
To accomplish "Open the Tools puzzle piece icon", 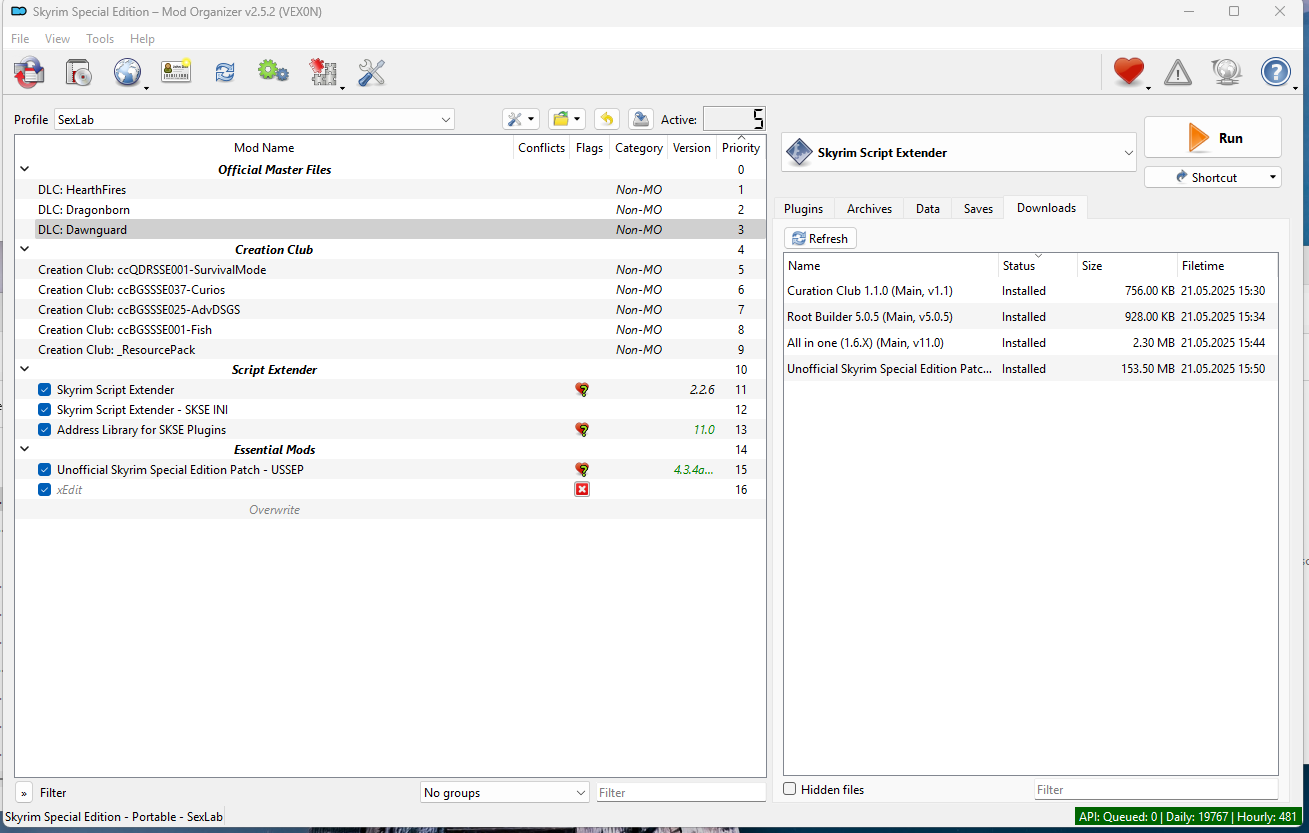I will (322, 72).
